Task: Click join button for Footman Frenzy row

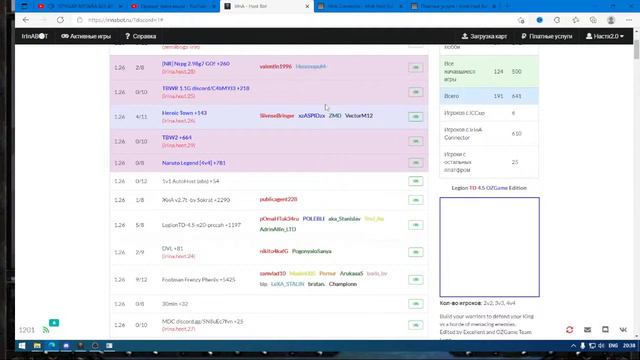Action: (x=416, y=280)
